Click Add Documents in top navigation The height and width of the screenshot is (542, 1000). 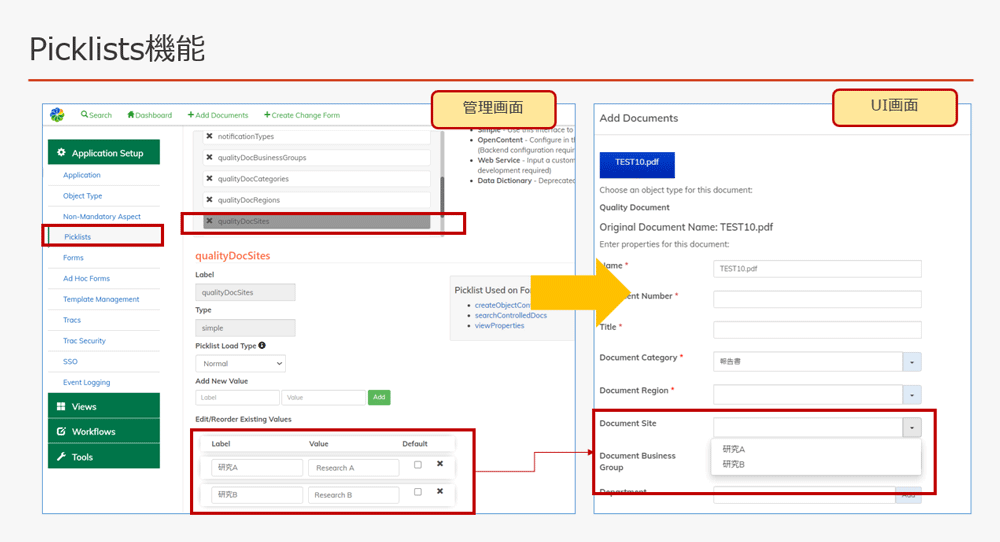[x=217, y=115]
